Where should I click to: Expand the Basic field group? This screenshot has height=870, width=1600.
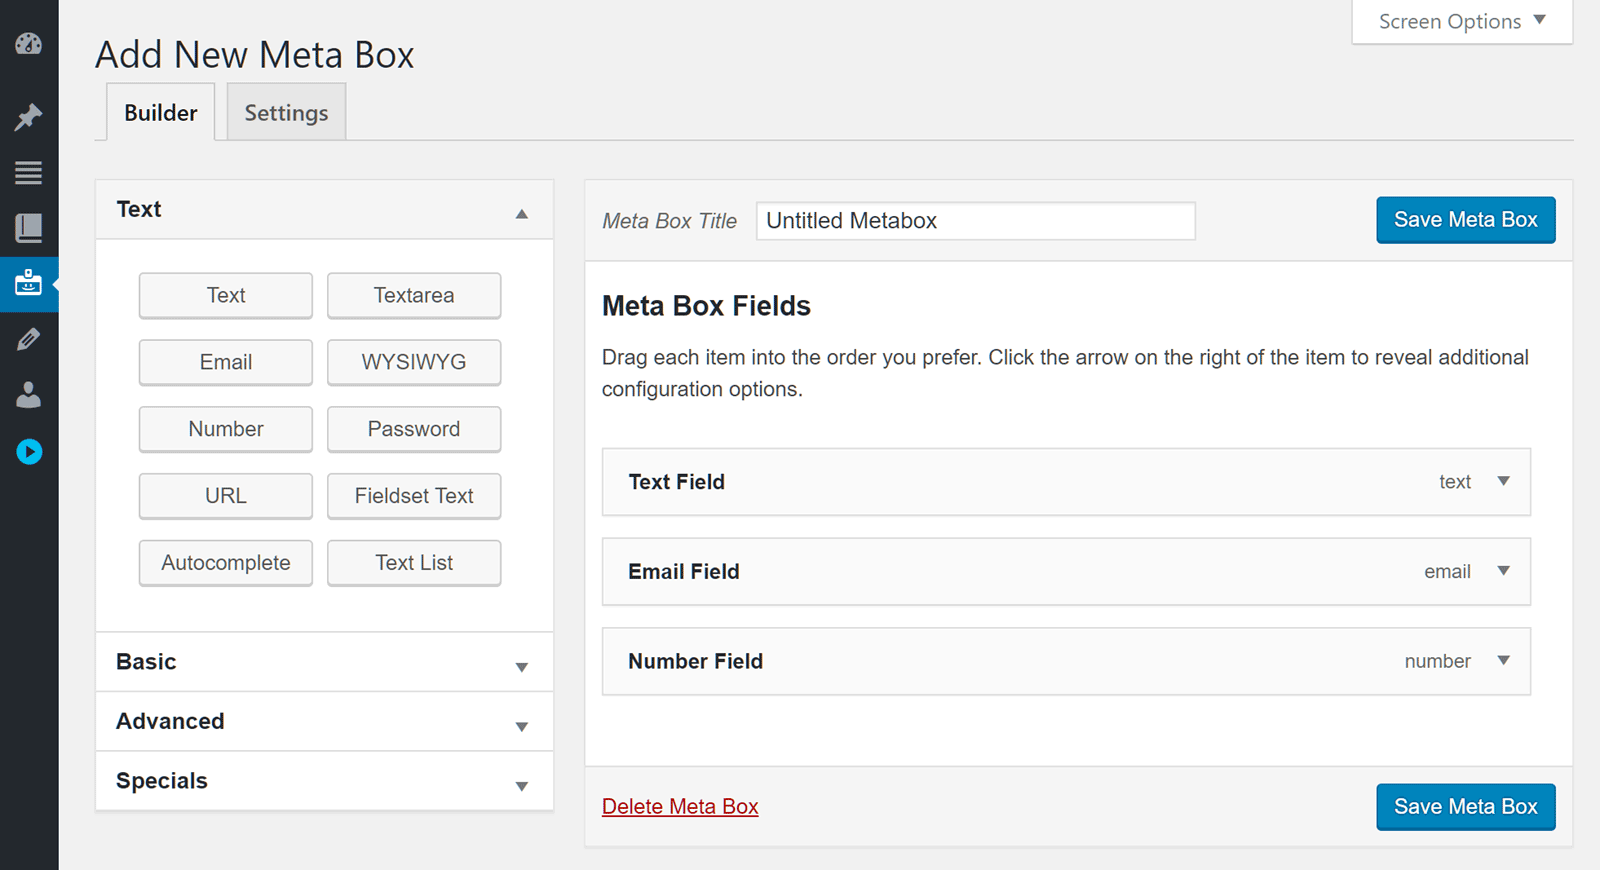click(521, 667)
